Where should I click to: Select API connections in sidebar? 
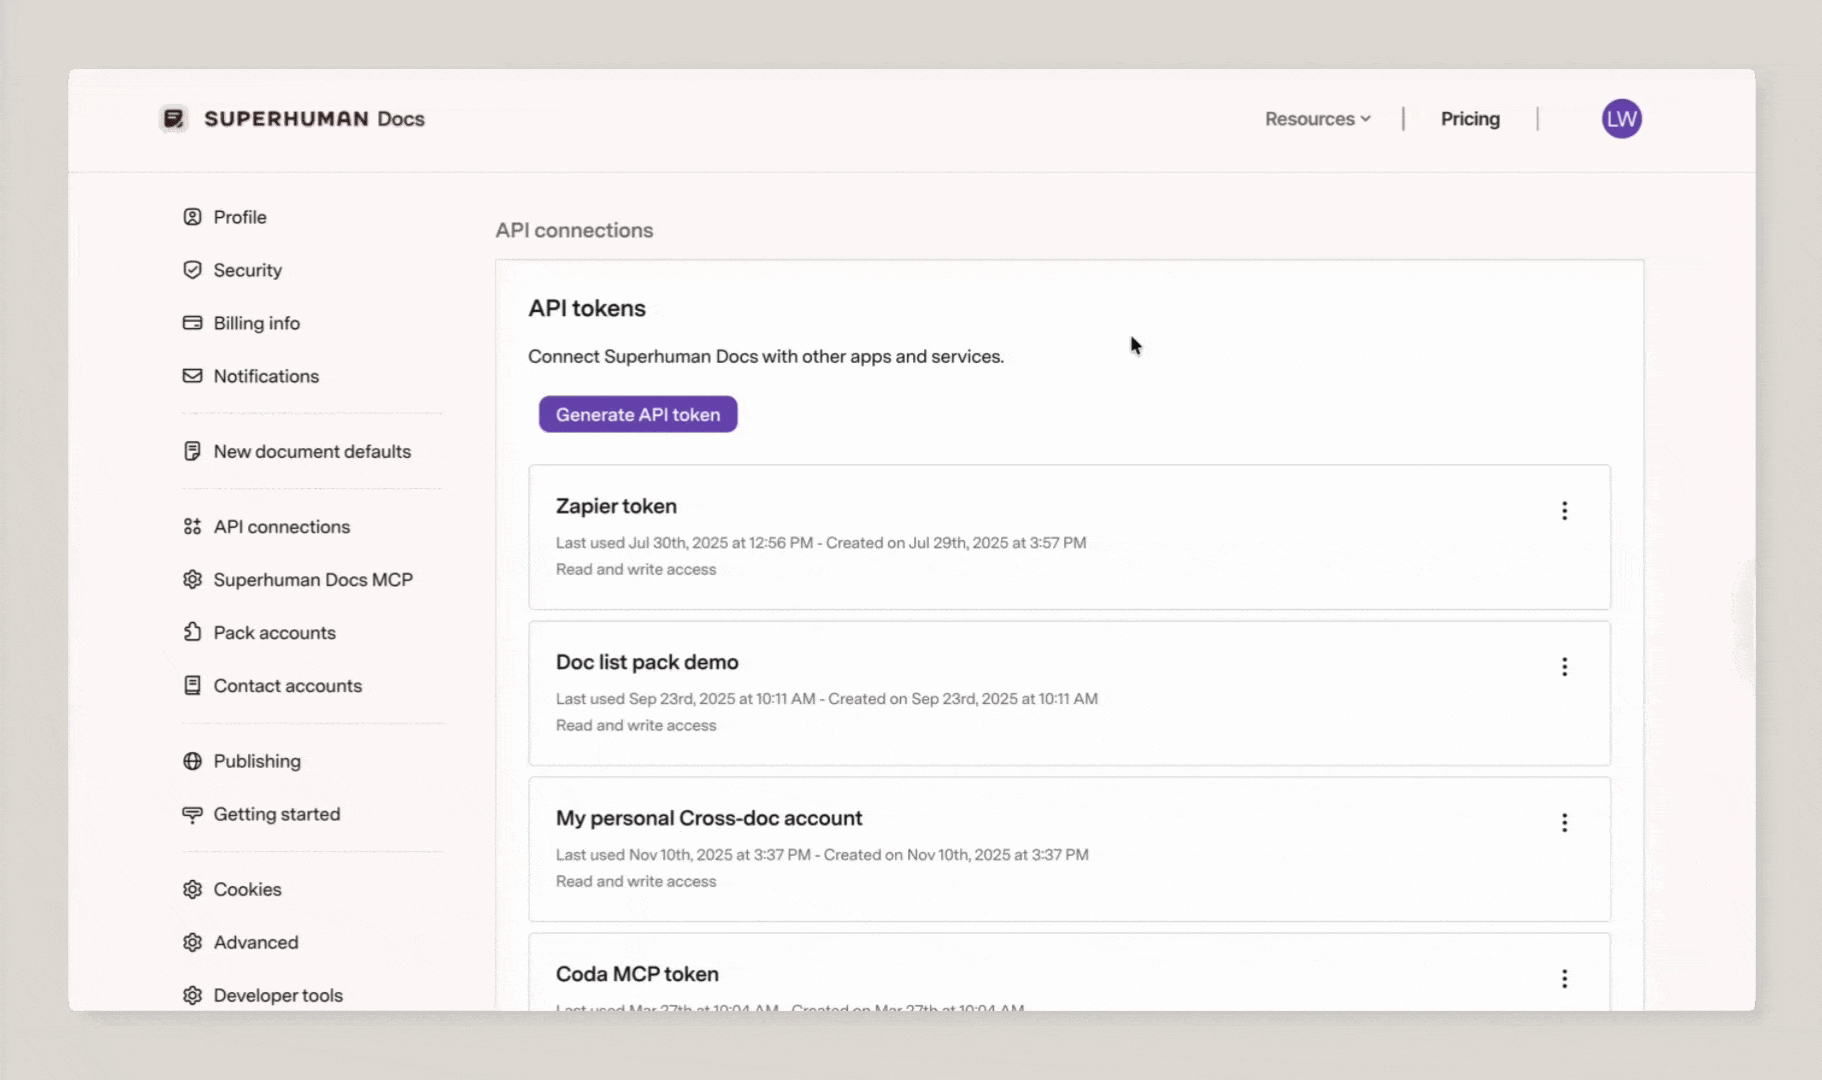point(281,526)
